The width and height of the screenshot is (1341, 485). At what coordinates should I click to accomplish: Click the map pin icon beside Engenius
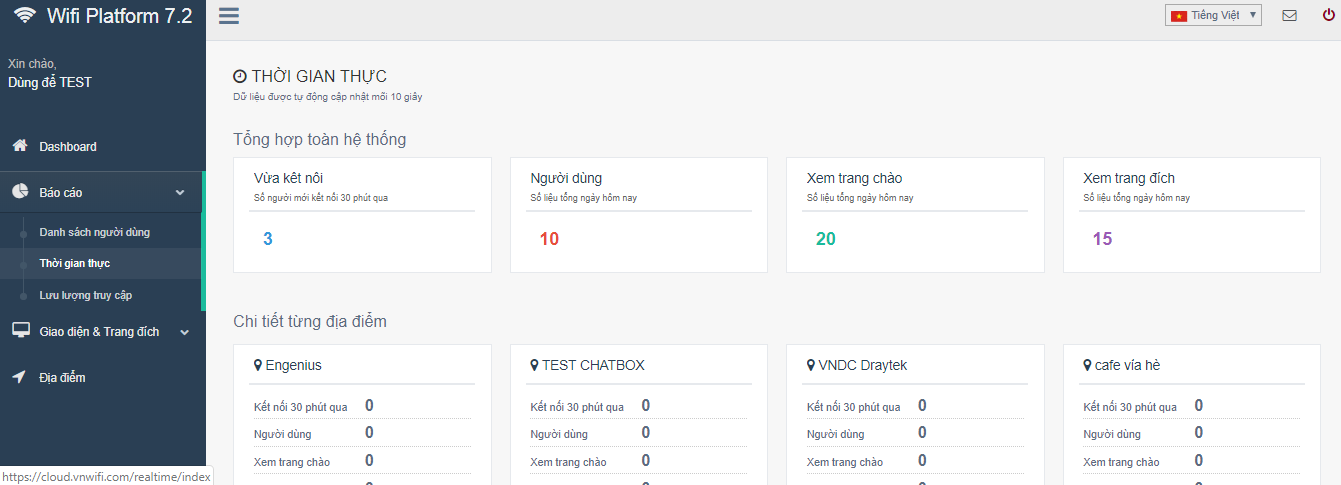coord(258,365)
